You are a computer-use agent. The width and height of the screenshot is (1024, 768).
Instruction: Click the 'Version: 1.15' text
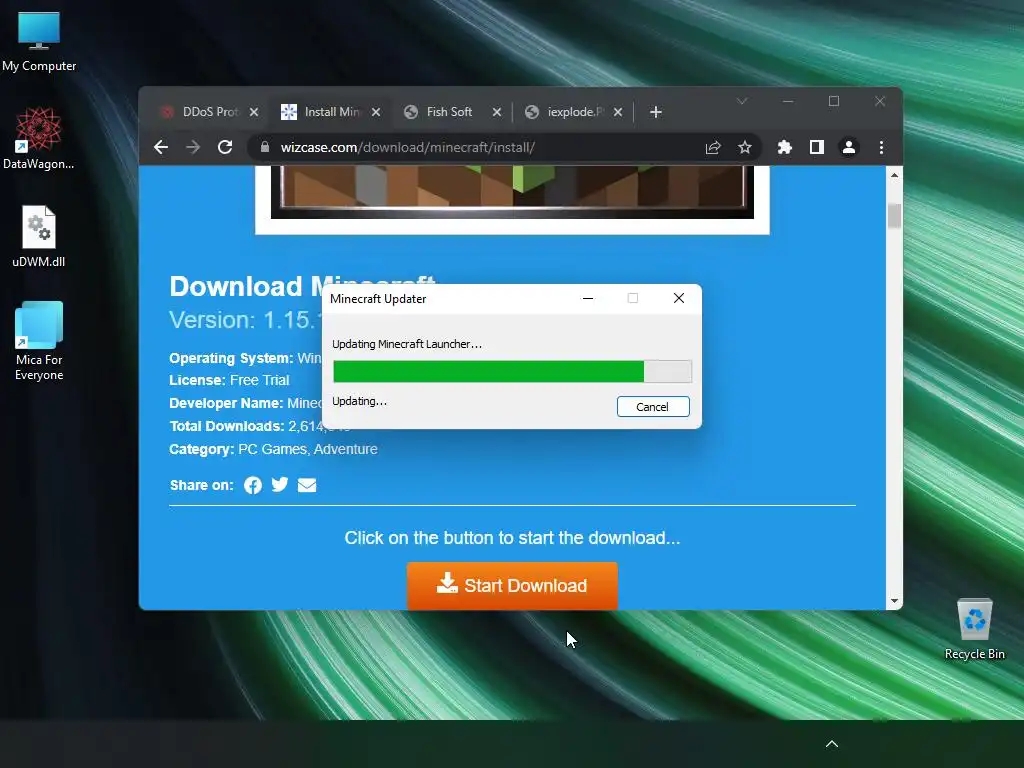(x=246, y=320)
